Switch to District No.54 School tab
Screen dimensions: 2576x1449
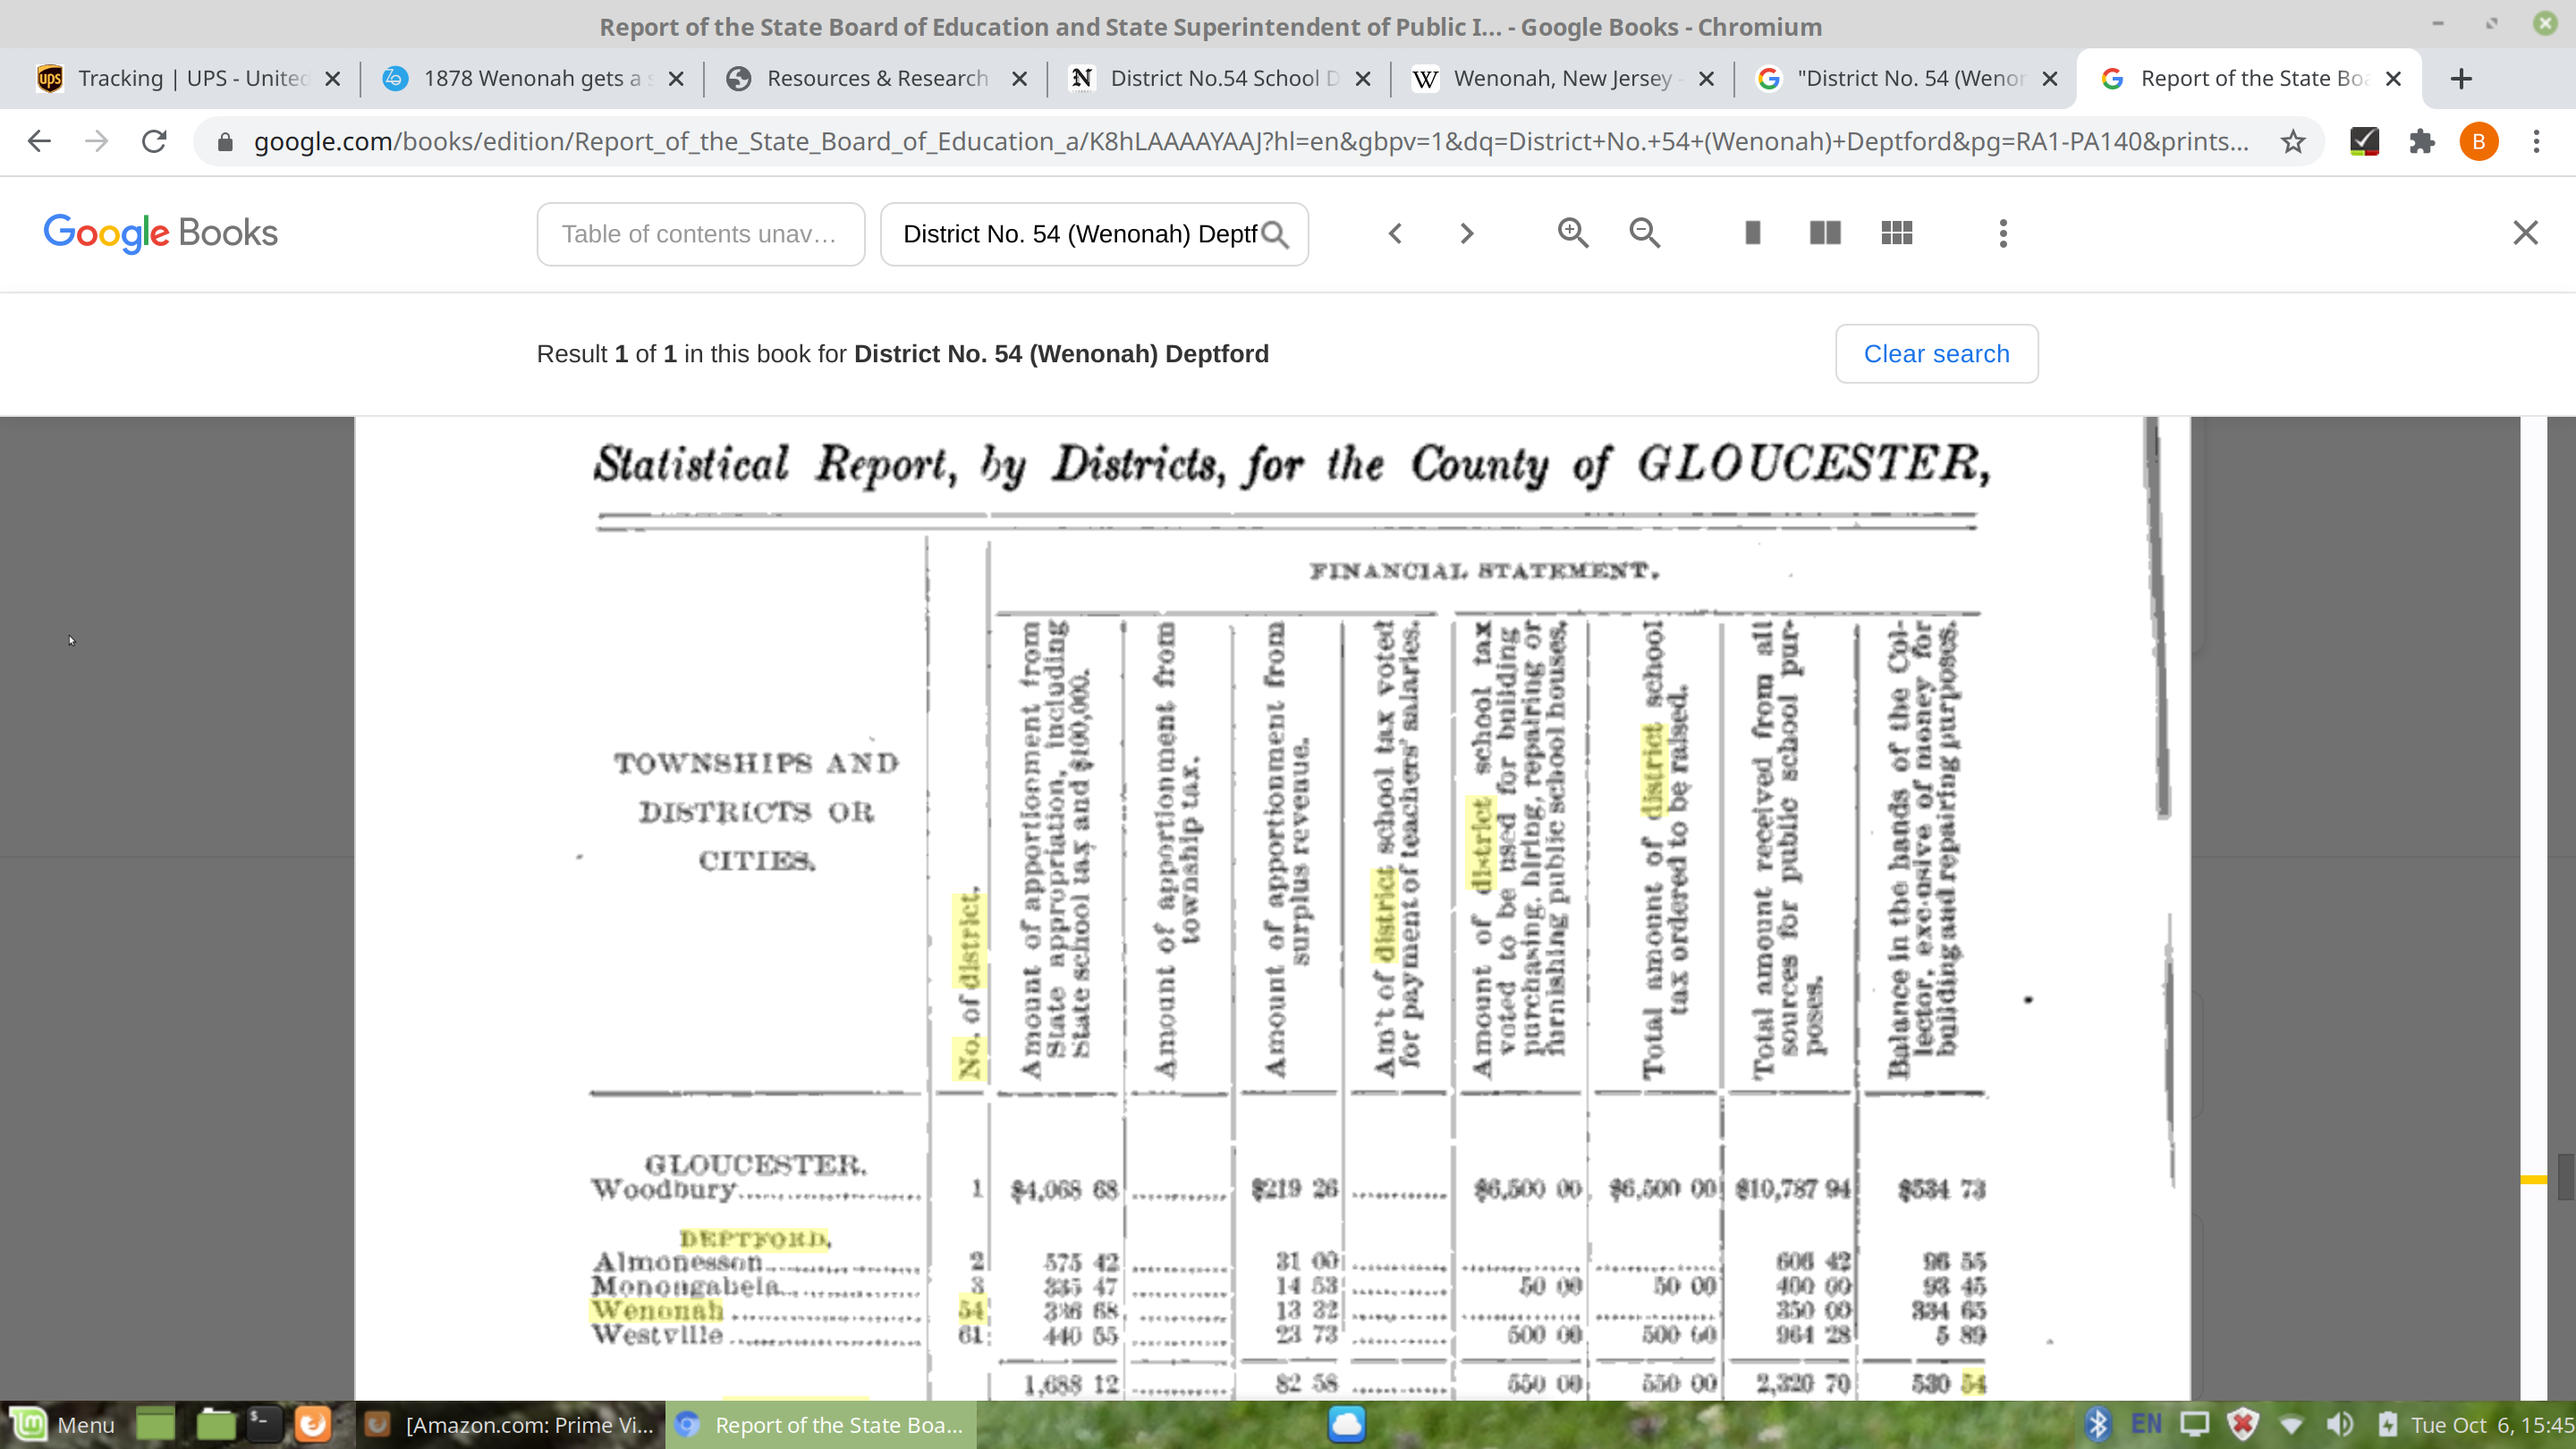(x=1222, y=78)
